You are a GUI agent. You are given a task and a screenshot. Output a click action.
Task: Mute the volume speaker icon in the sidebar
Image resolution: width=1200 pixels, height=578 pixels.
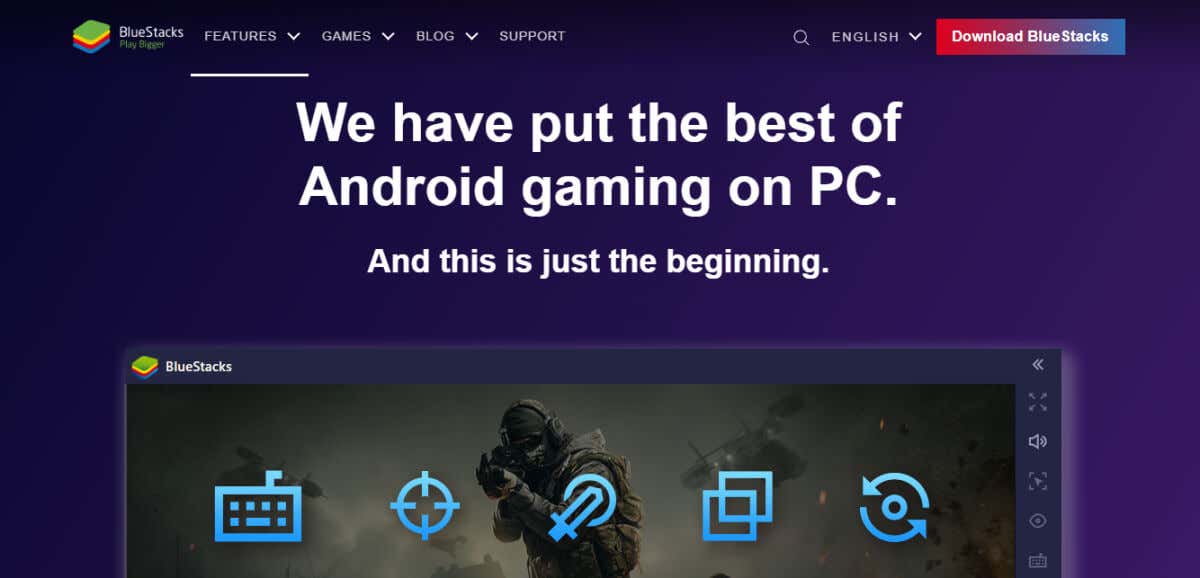coord(1038,441)
